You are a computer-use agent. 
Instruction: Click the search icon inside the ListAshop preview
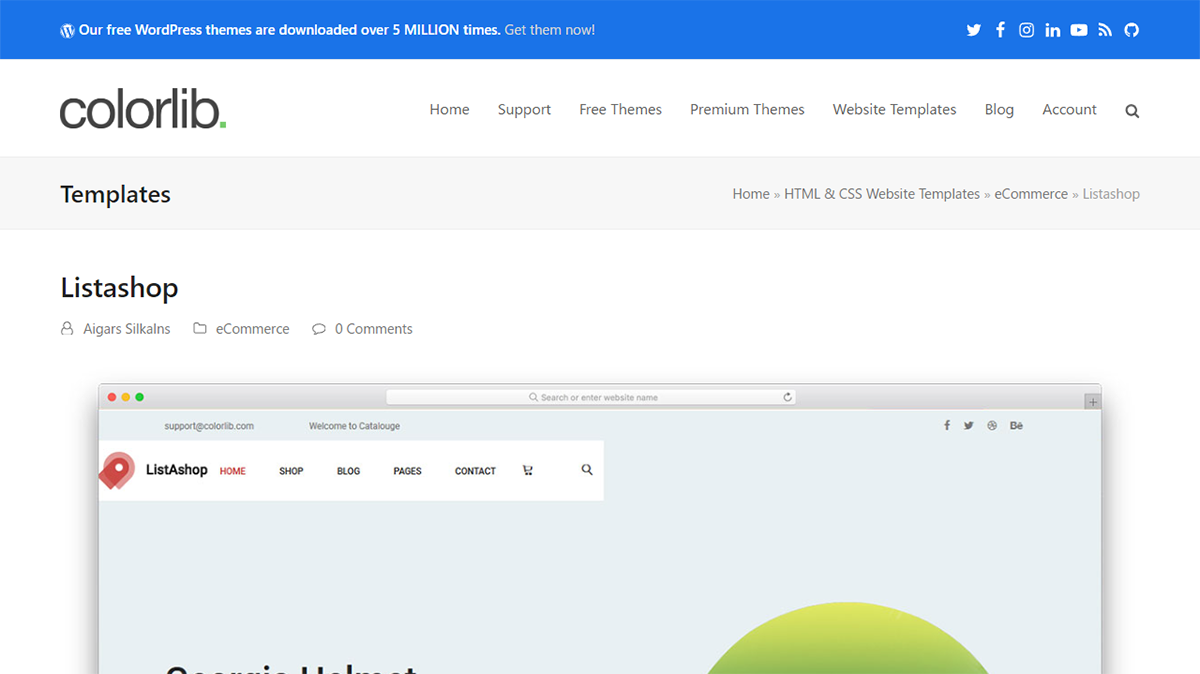coord(586,470)
